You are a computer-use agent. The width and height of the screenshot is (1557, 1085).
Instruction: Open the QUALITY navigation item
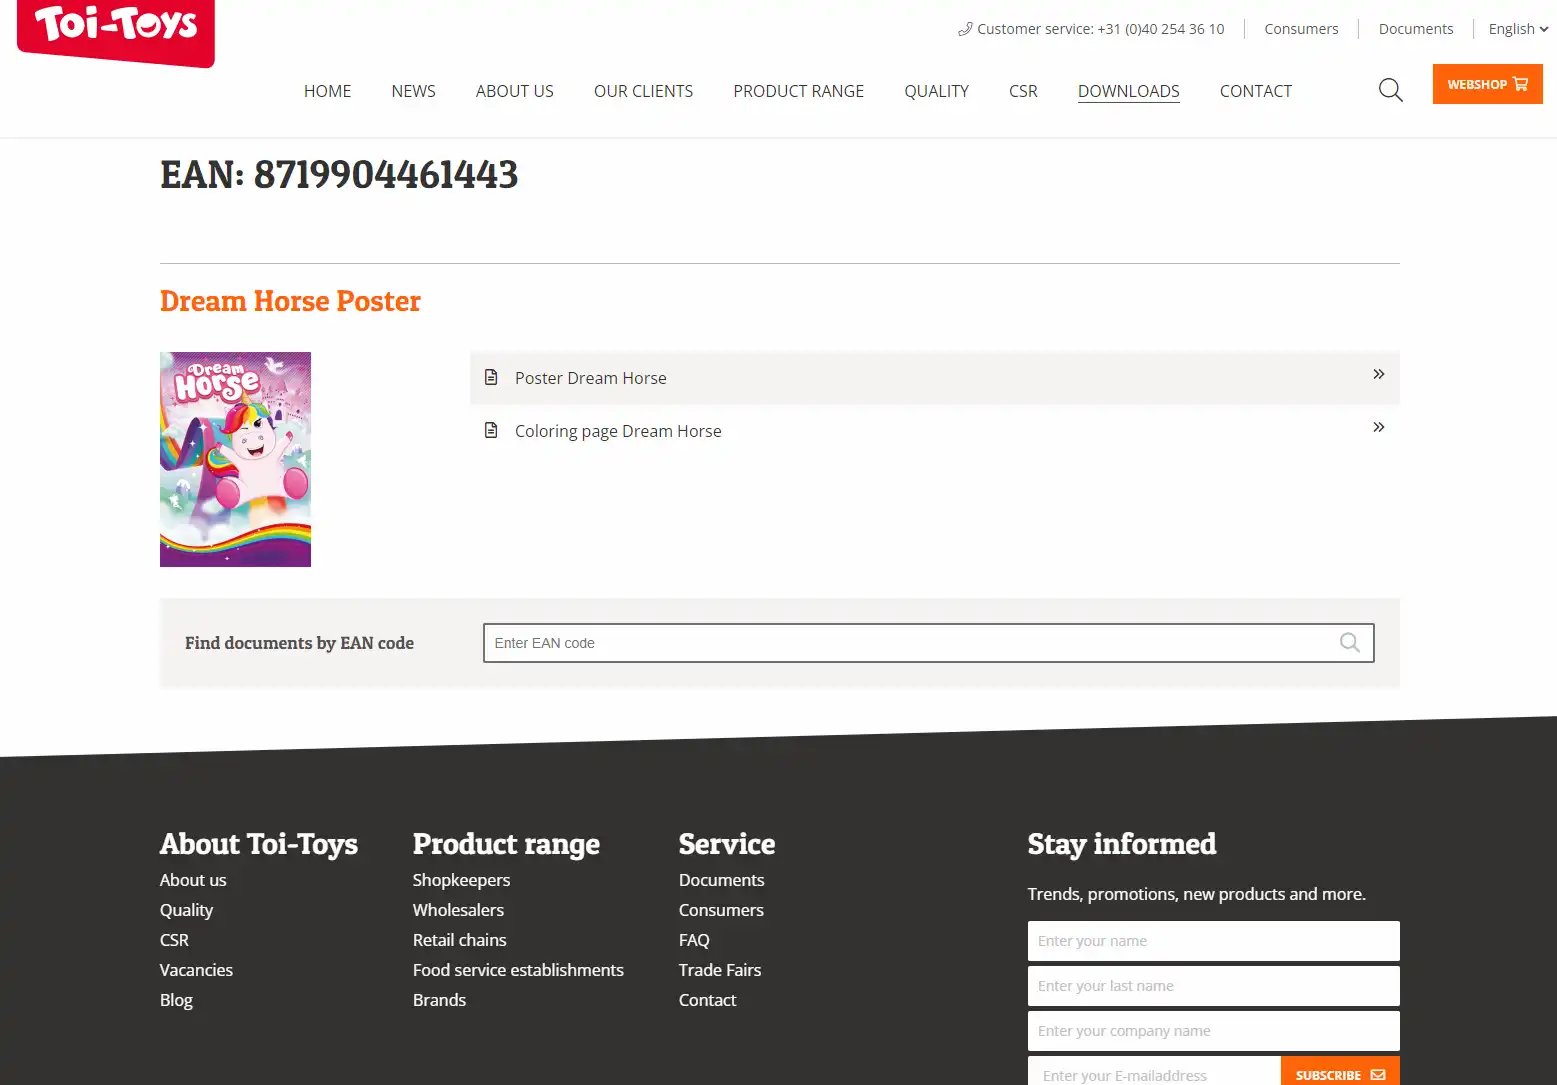[x=936, y=91]
